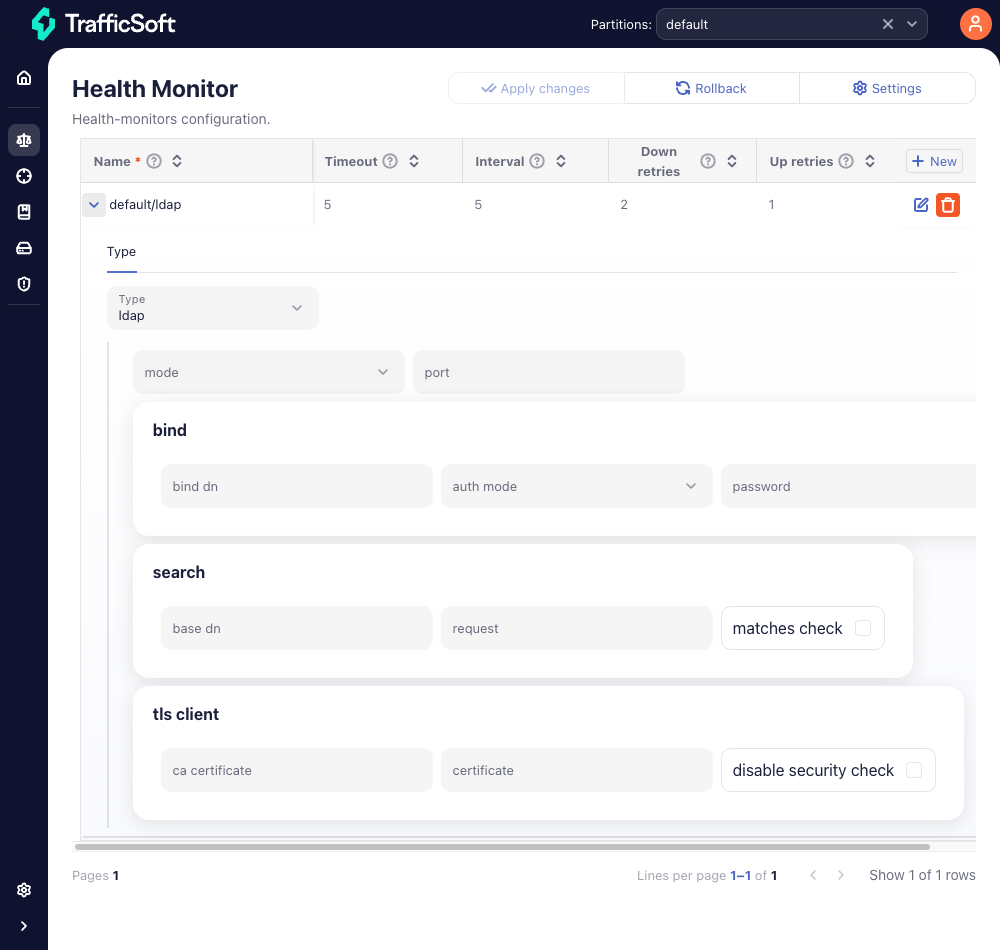
Task: Click the crosshair target sidebar icon
Action: (24, 176)
